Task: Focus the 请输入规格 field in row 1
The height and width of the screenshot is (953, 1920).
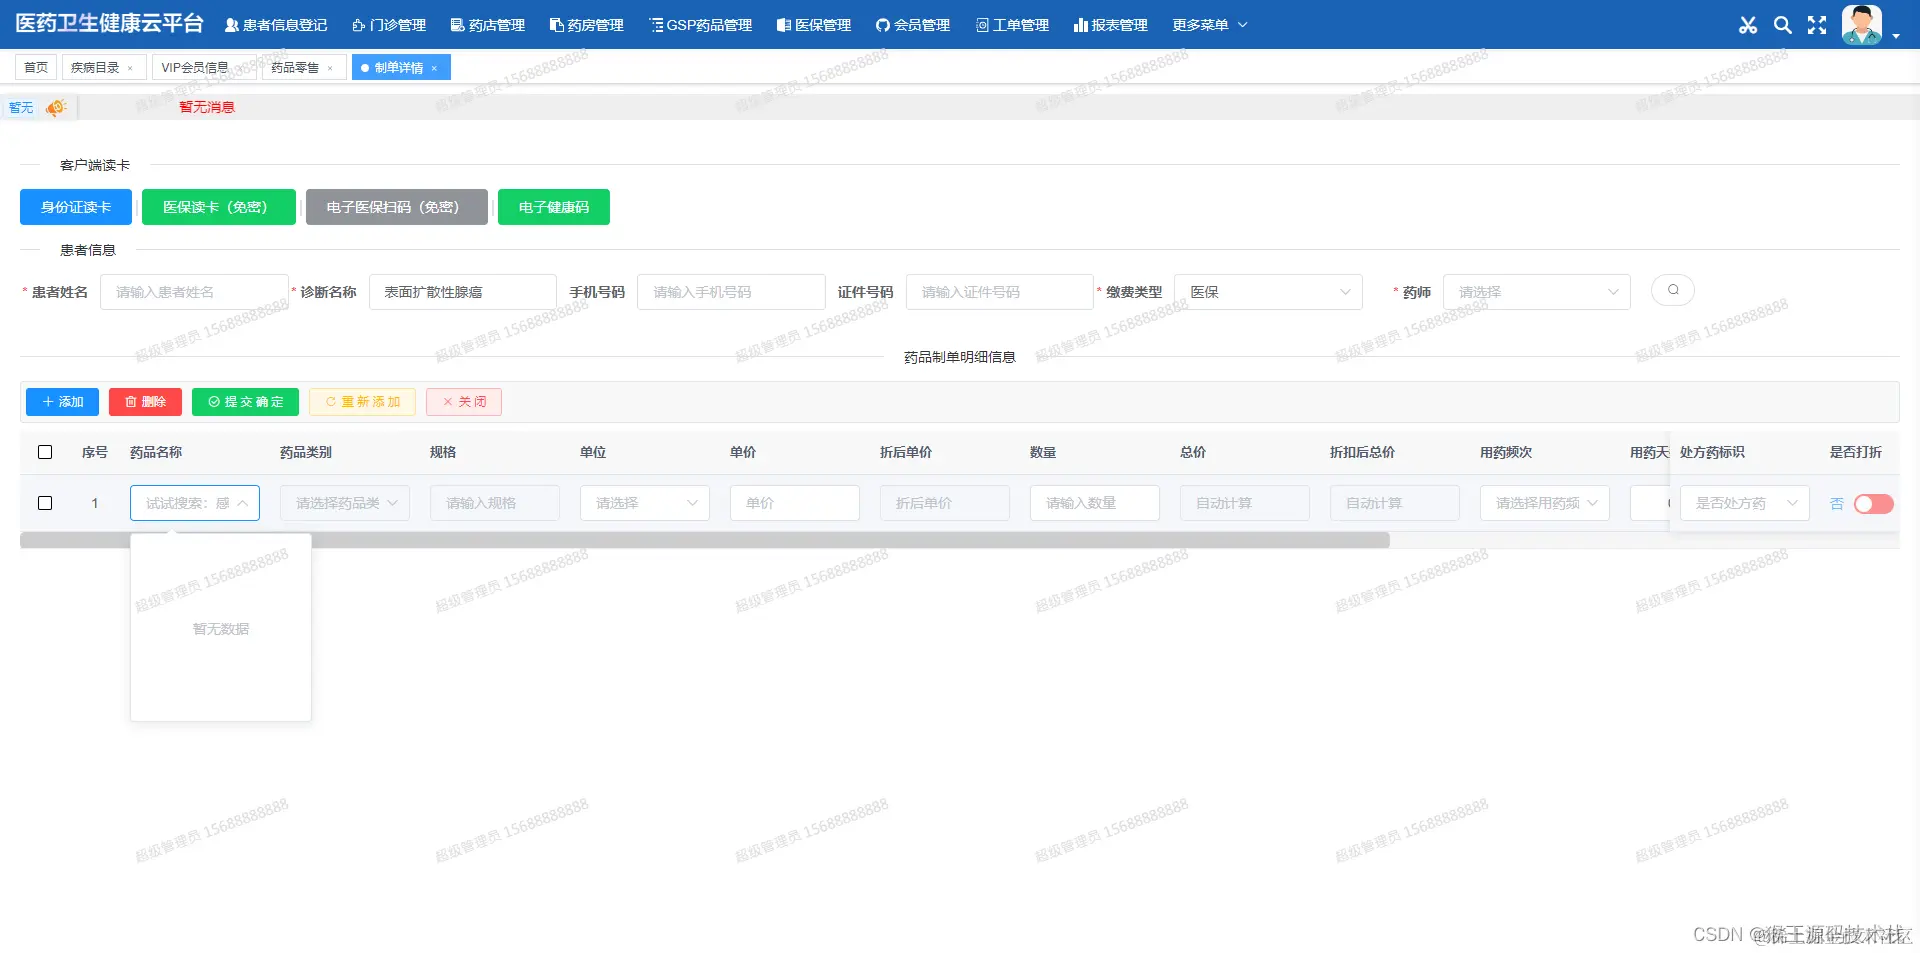Action: click(x=495, y=503)
